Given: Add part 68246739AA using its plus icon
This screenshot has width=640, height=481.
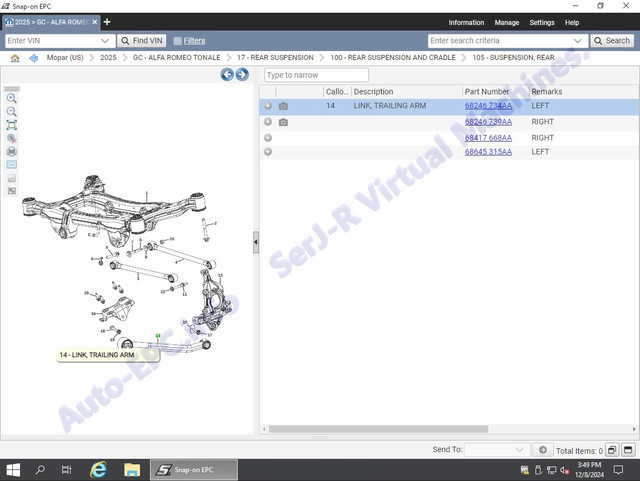Looking at the screenshot, I should 268,122.
